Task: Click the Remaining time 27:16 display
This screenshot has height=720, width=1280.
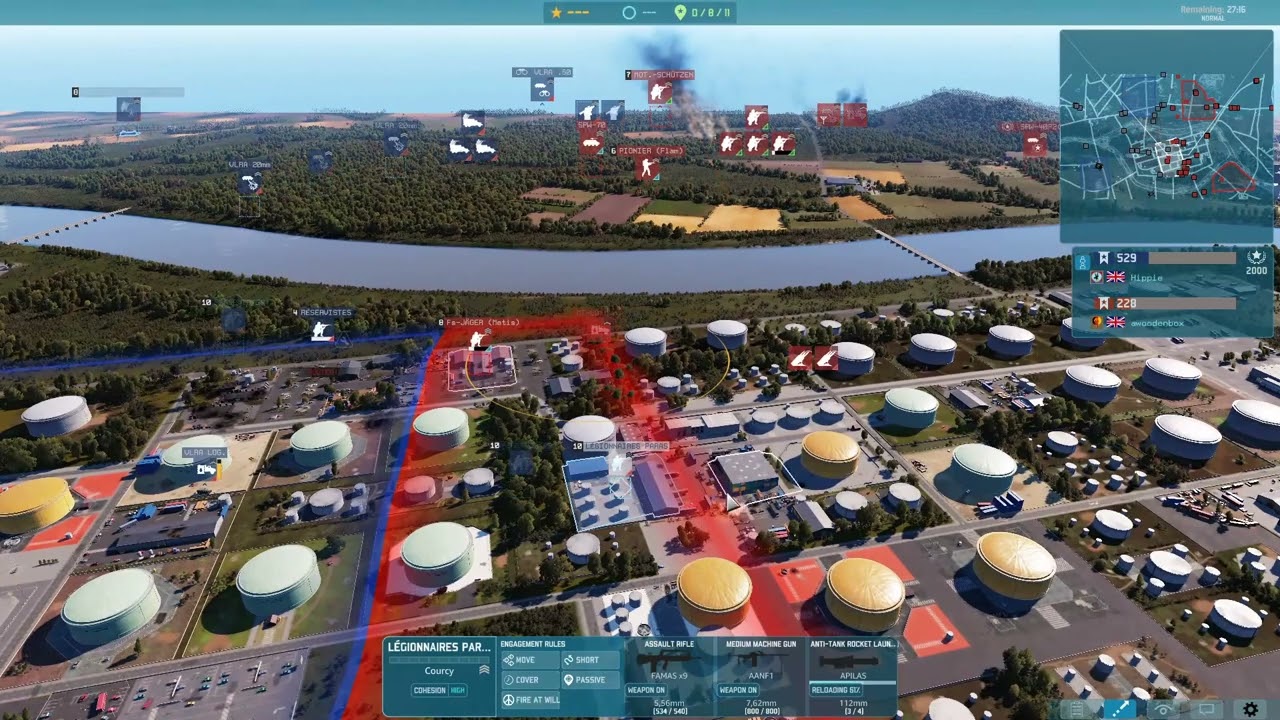Action: point(1212,10)
